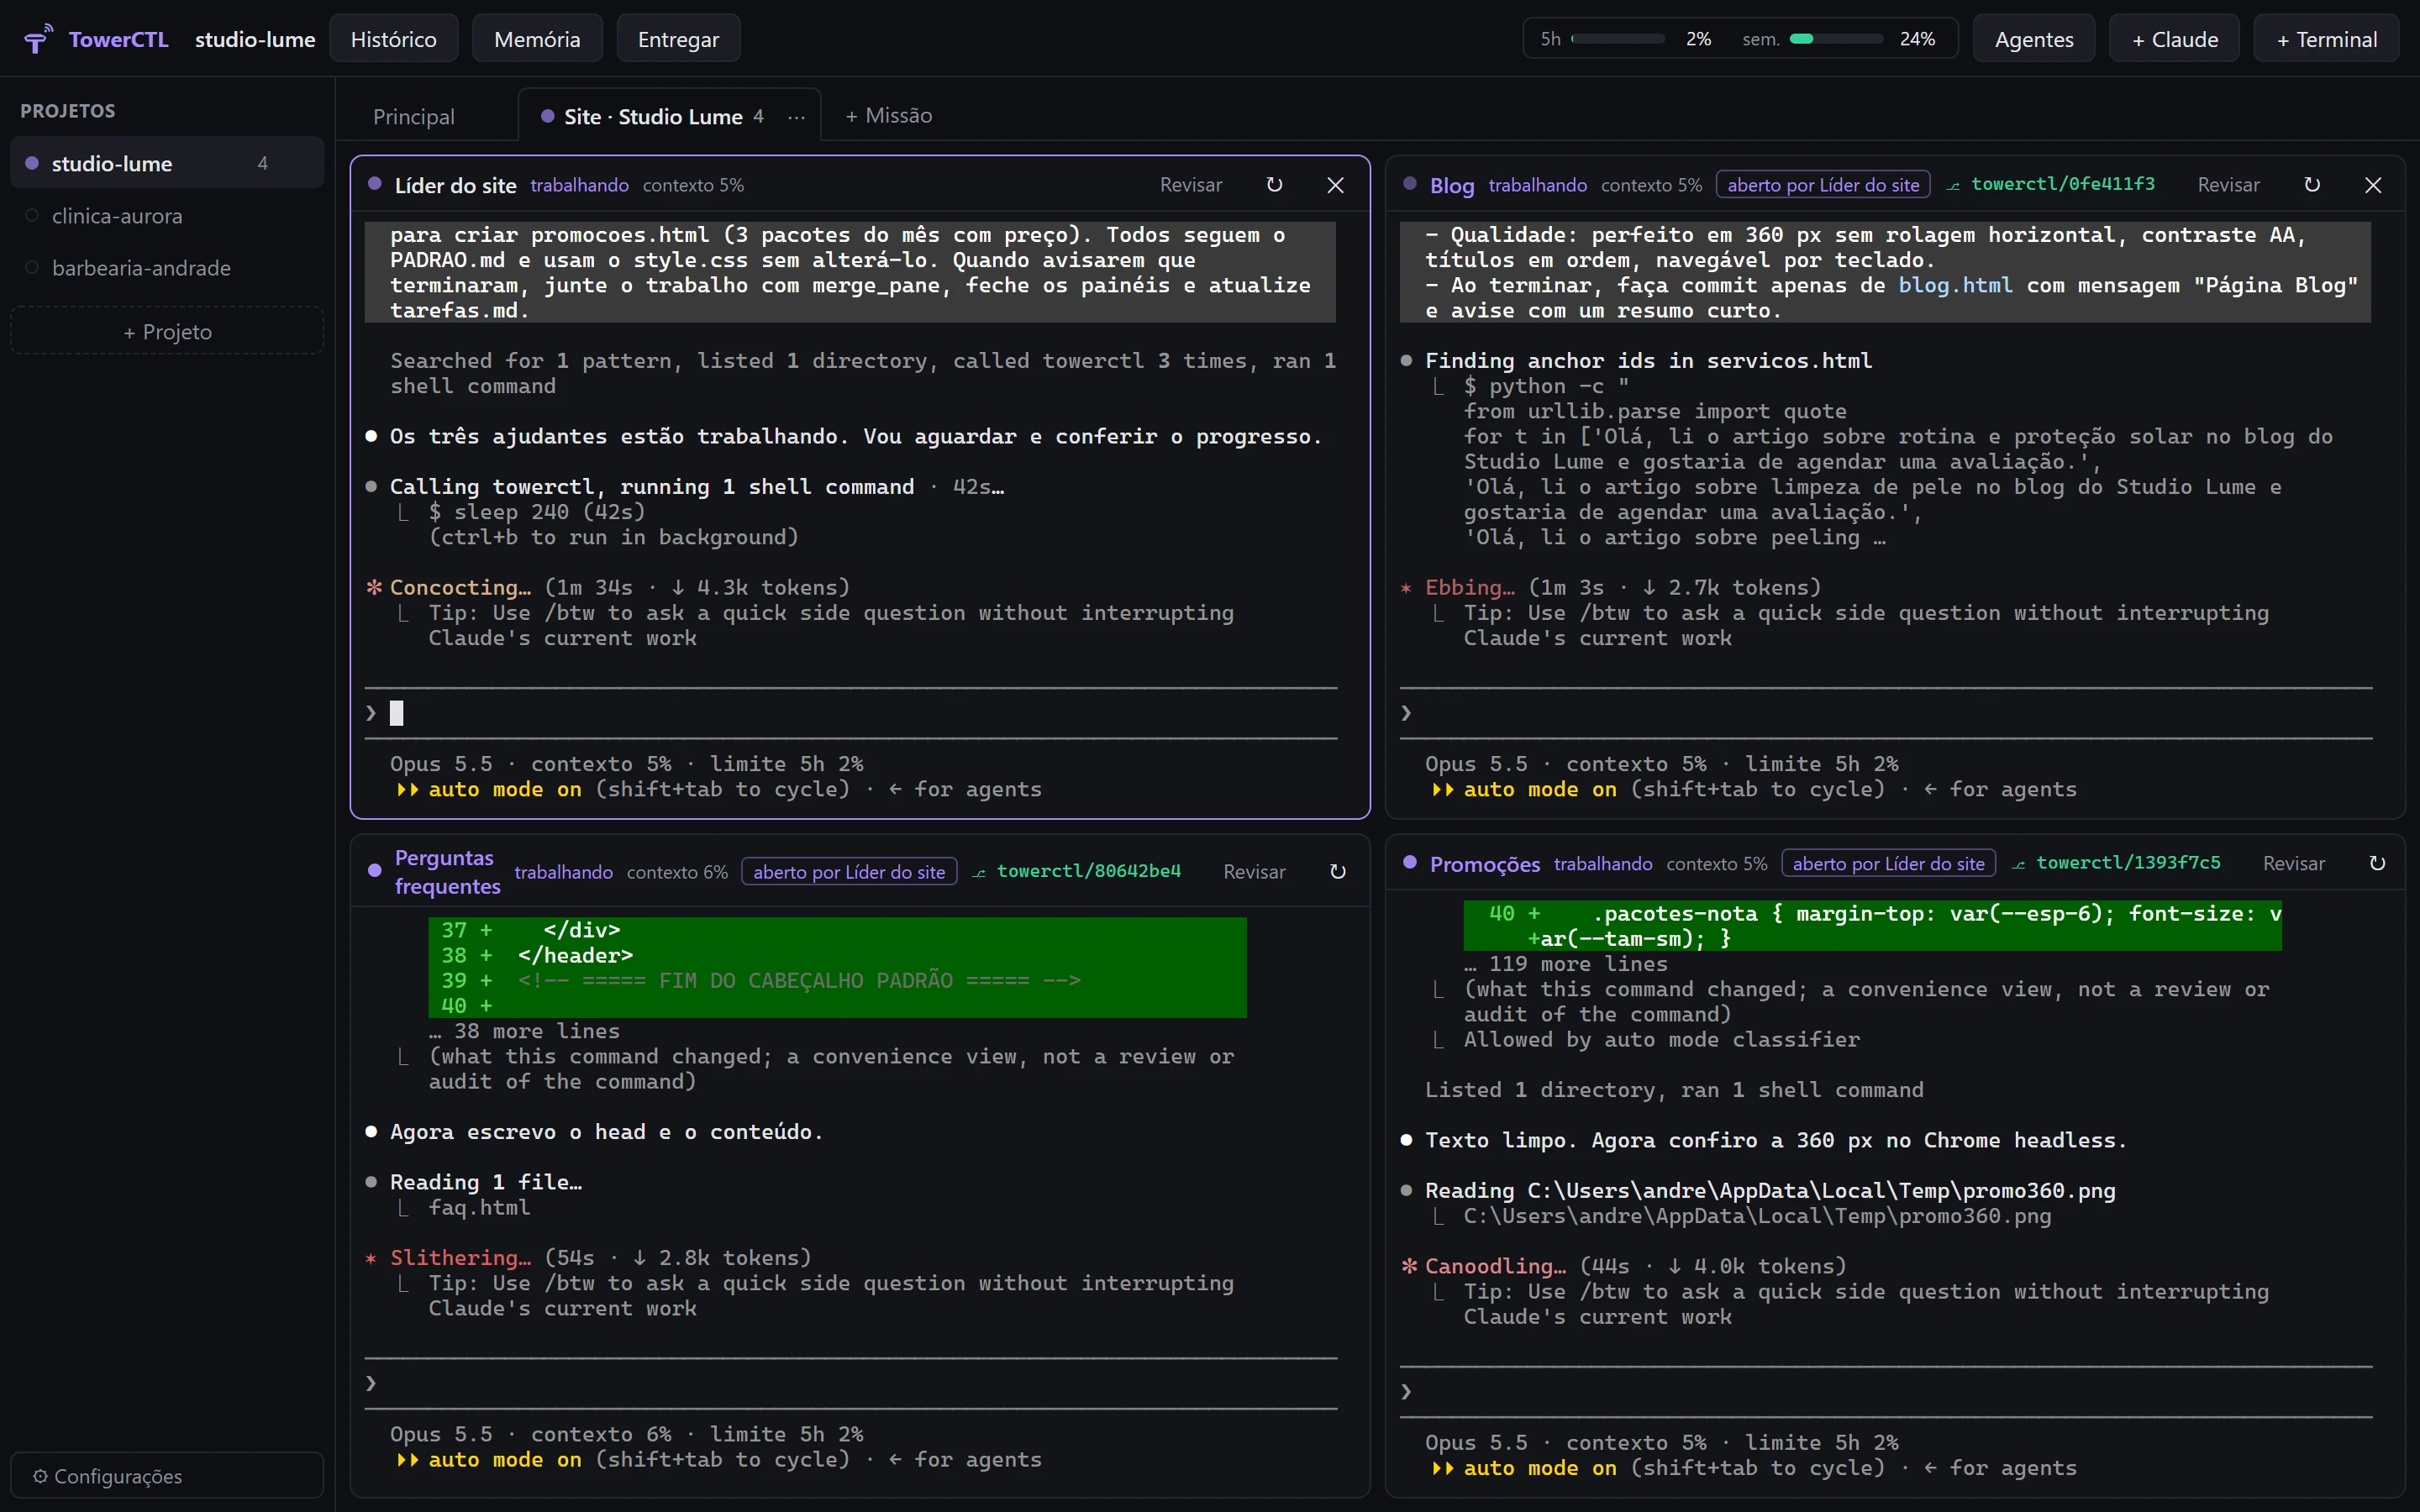Close the Blog pane
Viewport: 2420px width, 1512px height.
tap(2373, 185)
